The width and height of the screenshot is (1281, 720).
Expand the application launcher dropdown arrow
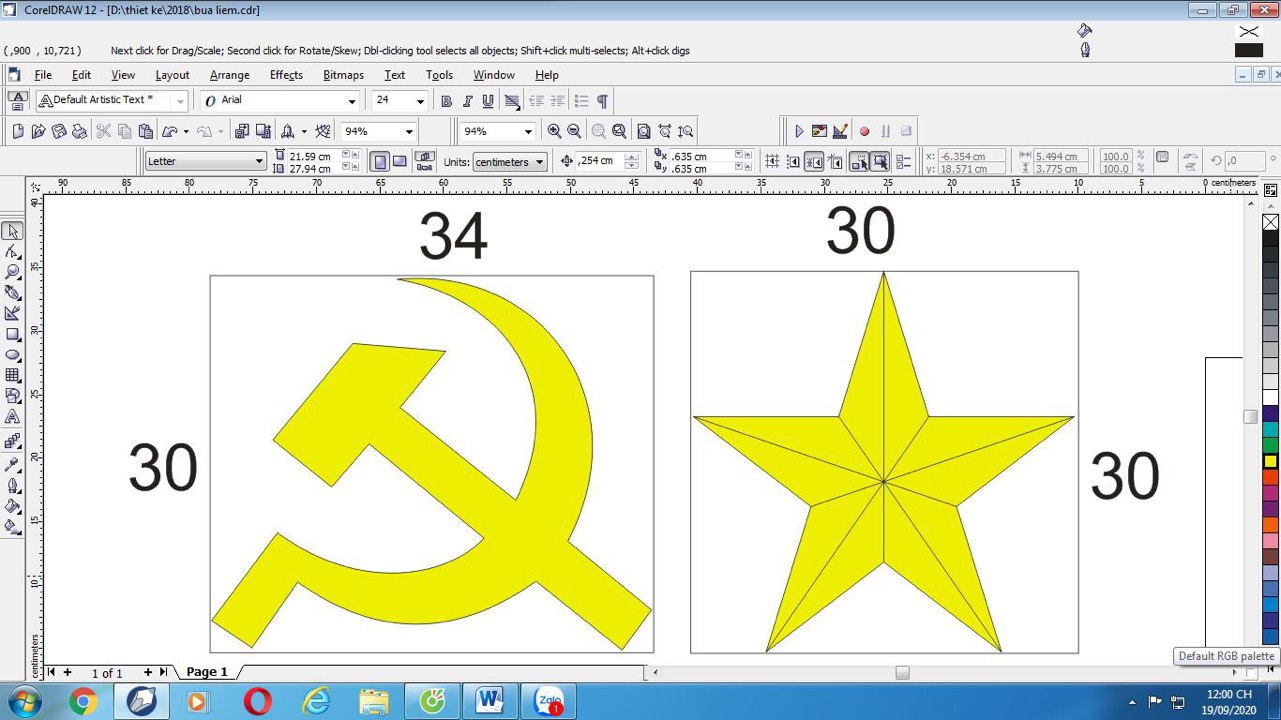click(304, 131)
